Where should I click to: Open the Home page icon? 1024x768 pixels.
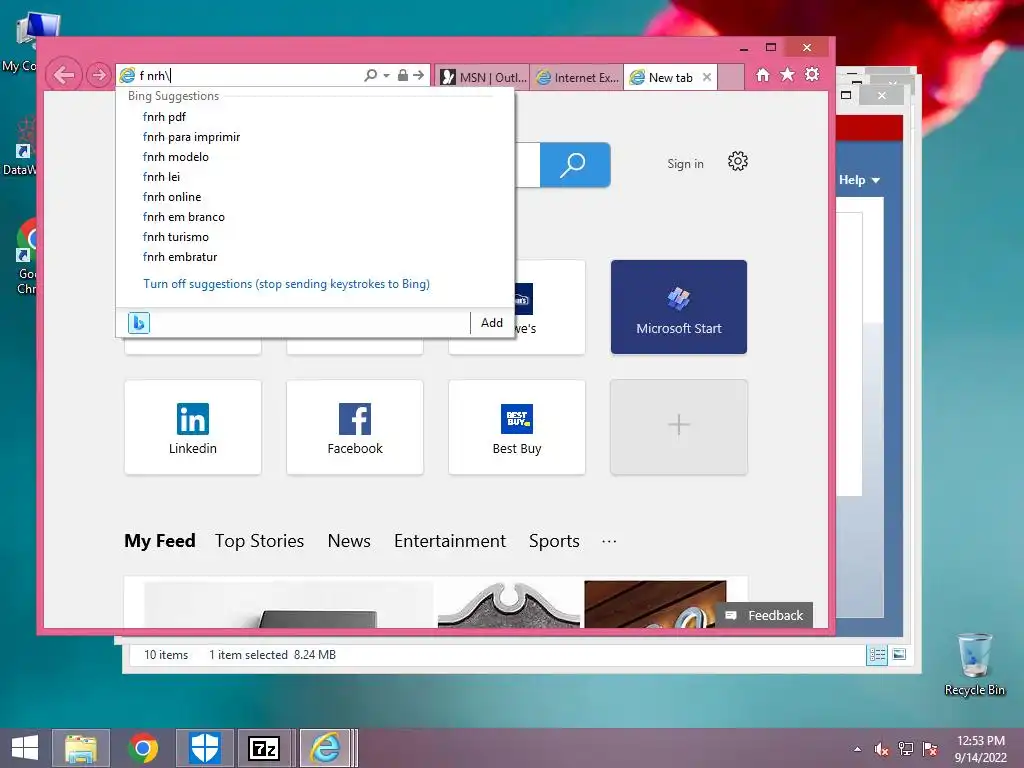point(763,75)
